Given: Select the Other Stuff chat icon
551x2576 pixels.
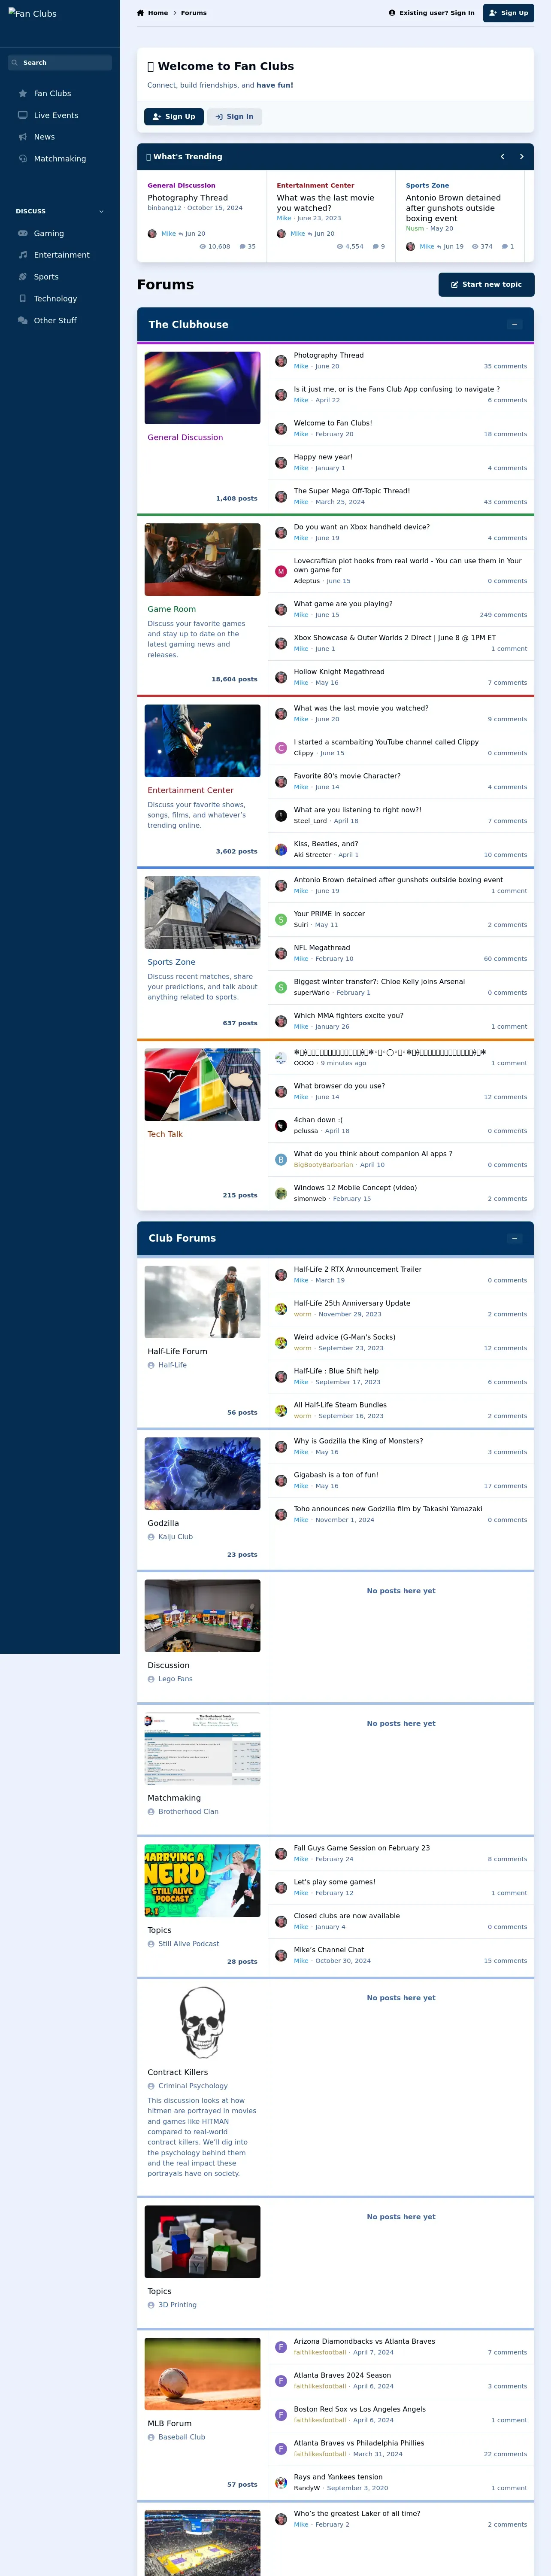Looking at the screenshot, I should click(x=23, y=321).
